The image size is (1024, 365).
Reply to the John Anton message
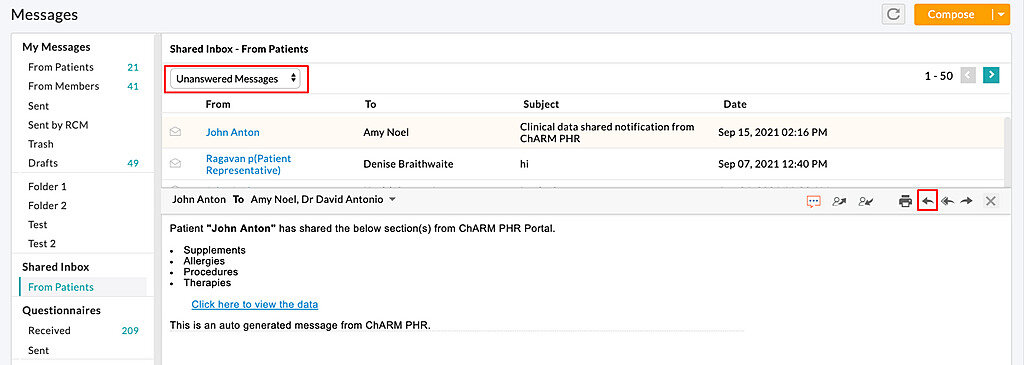coord(927,201)
